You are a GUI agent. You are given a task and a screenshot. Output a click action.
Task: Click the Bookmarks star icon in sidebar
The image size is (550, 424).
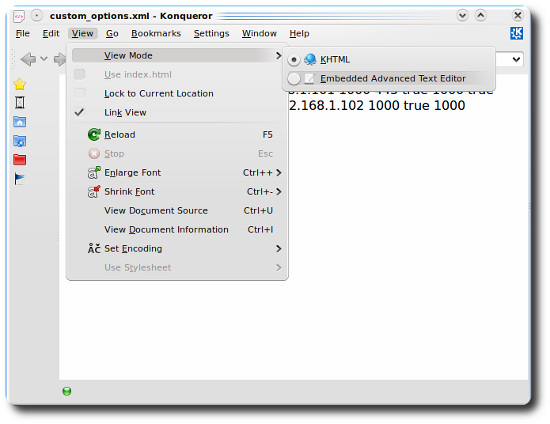(x=20, y=84)
